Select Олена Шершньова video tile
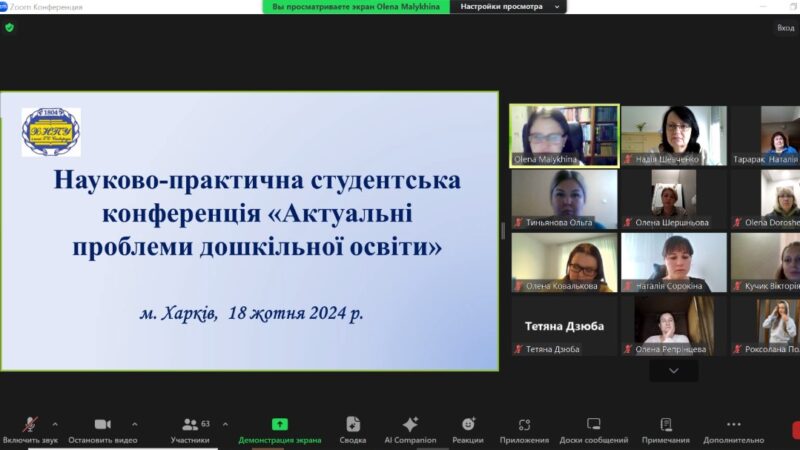The height and width of the screenshot is (450, 800). click(x=674, y=199)
